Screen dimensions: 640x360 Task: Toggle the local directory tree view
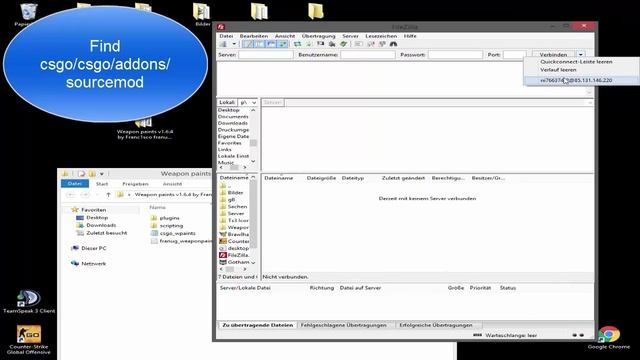point(259,44)
